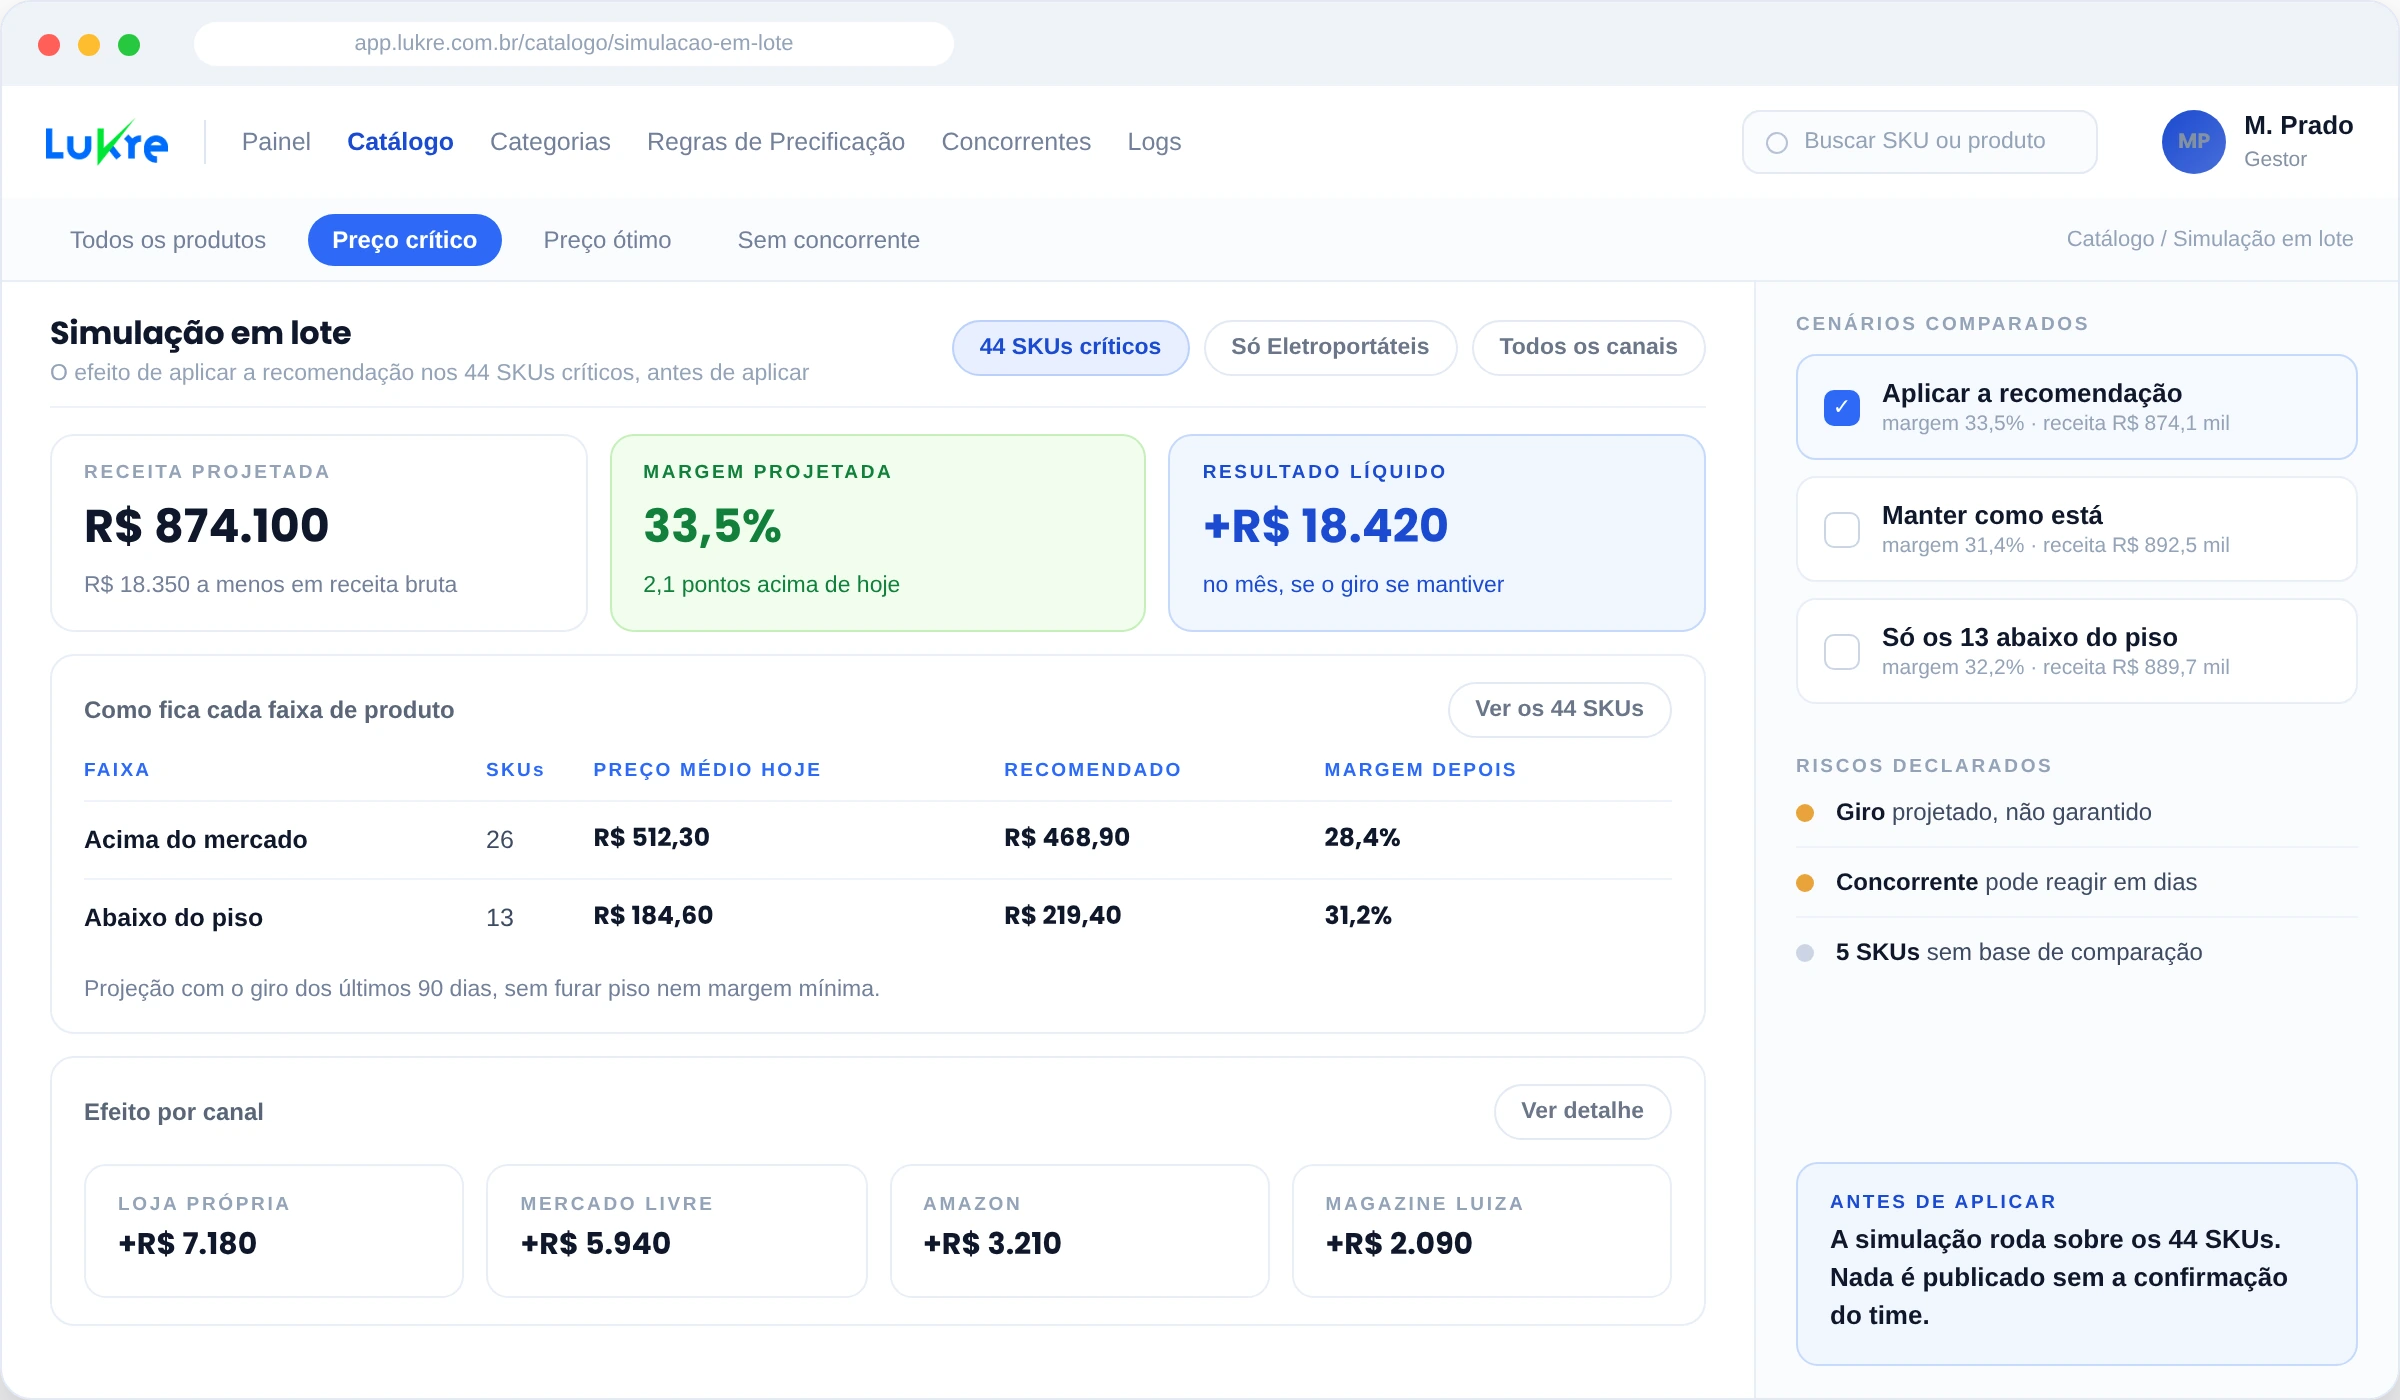Select the Acima do mercado row

point(877,839)
